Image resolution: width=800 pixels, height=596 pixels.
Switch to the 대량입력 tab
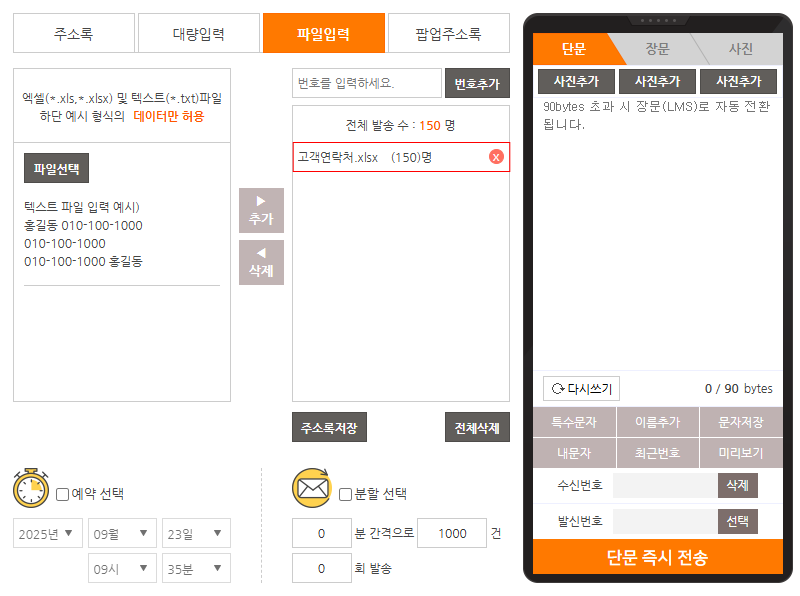tap(198, 33)
